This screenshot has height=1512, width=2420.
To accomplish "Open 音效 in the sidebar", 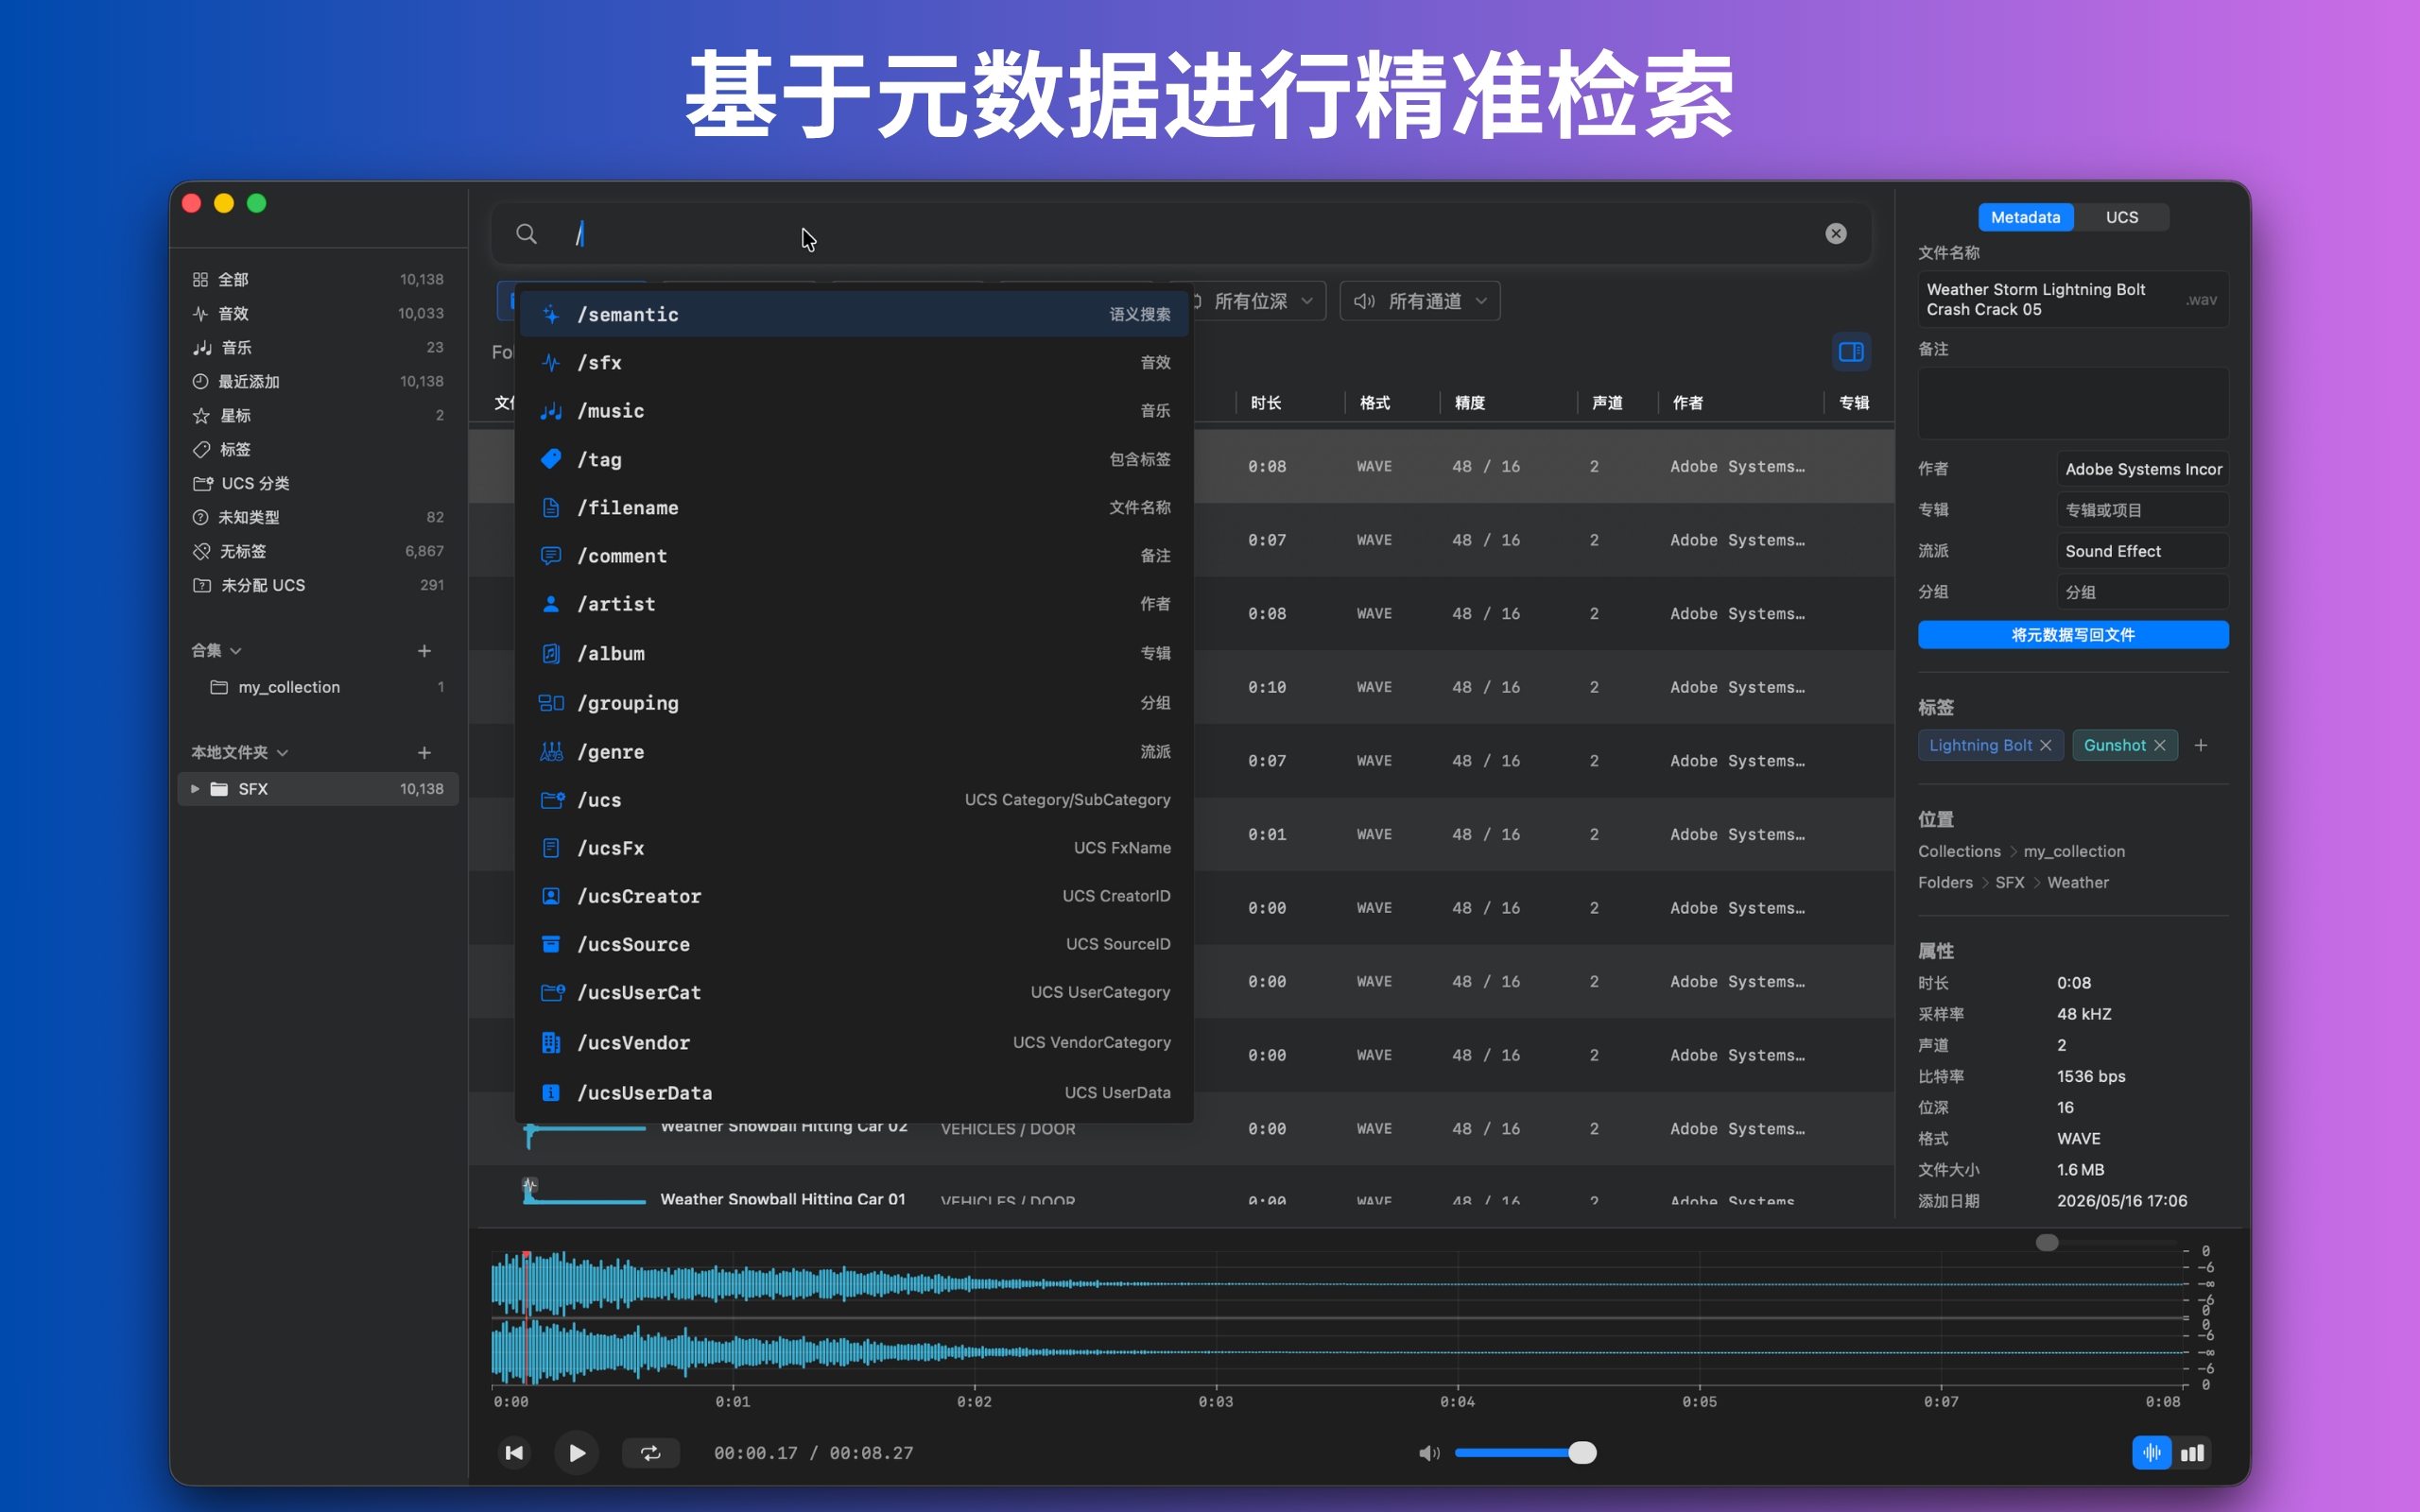I will pos(318,313).
